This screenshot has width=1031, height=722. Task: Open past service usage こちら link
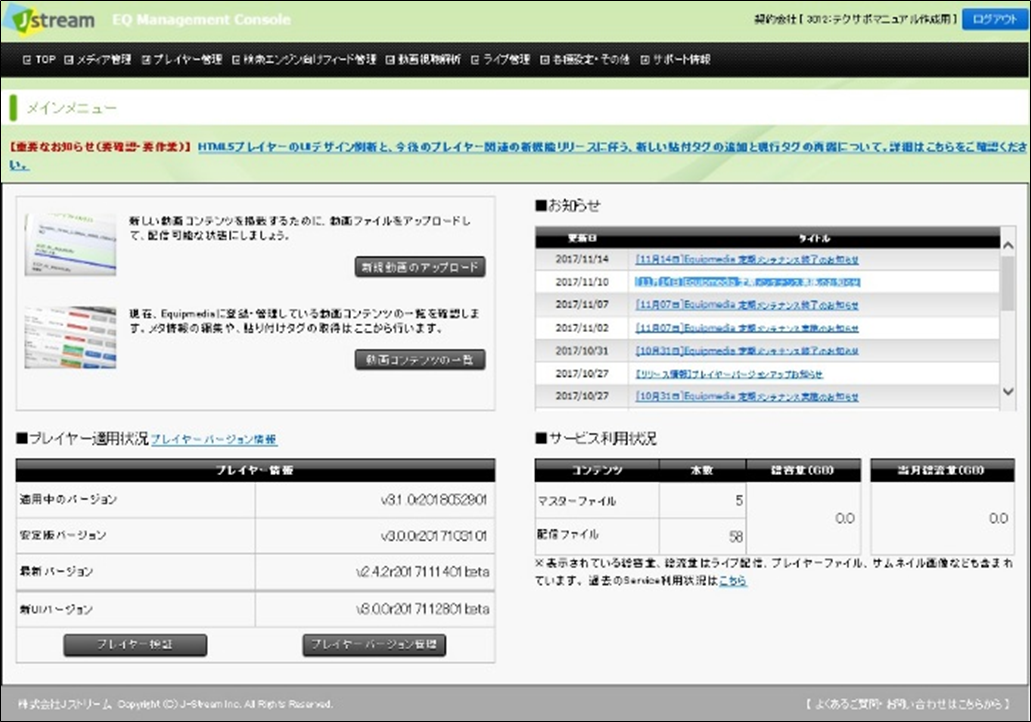pyautogui.click(x=733, y=581)
